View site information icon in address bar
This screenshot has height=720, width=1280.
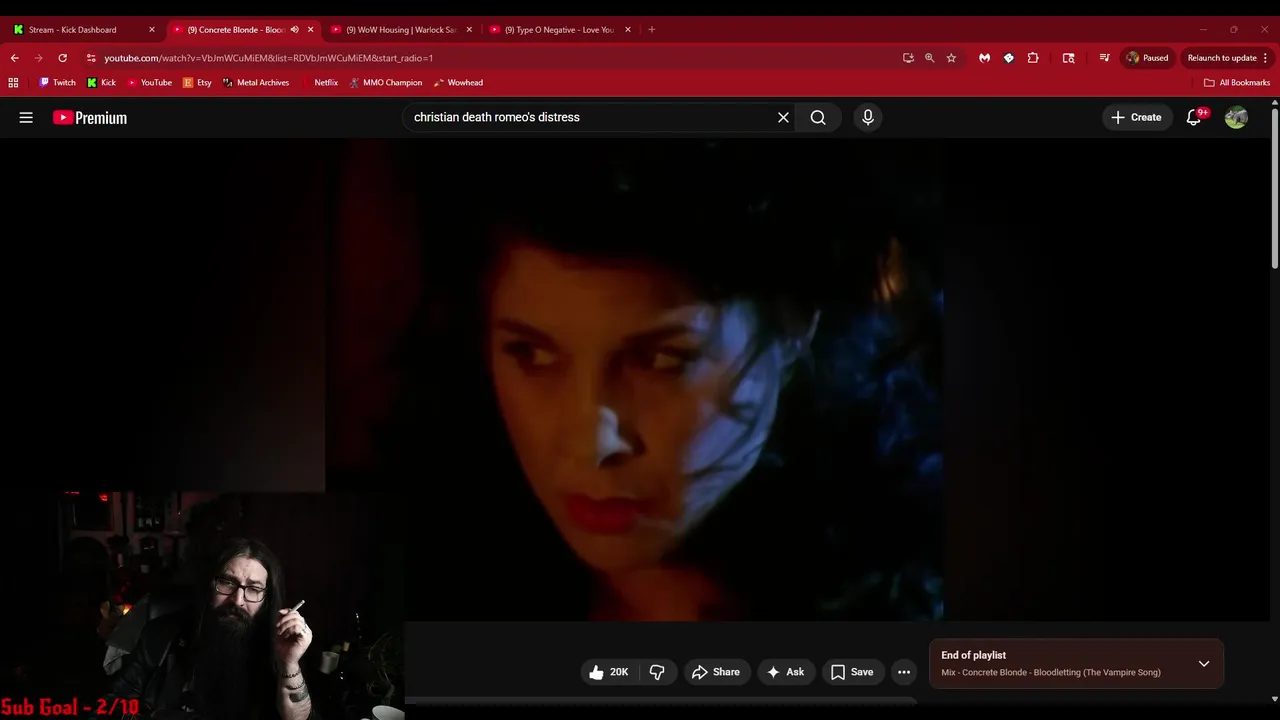click(x=91, y=58)
